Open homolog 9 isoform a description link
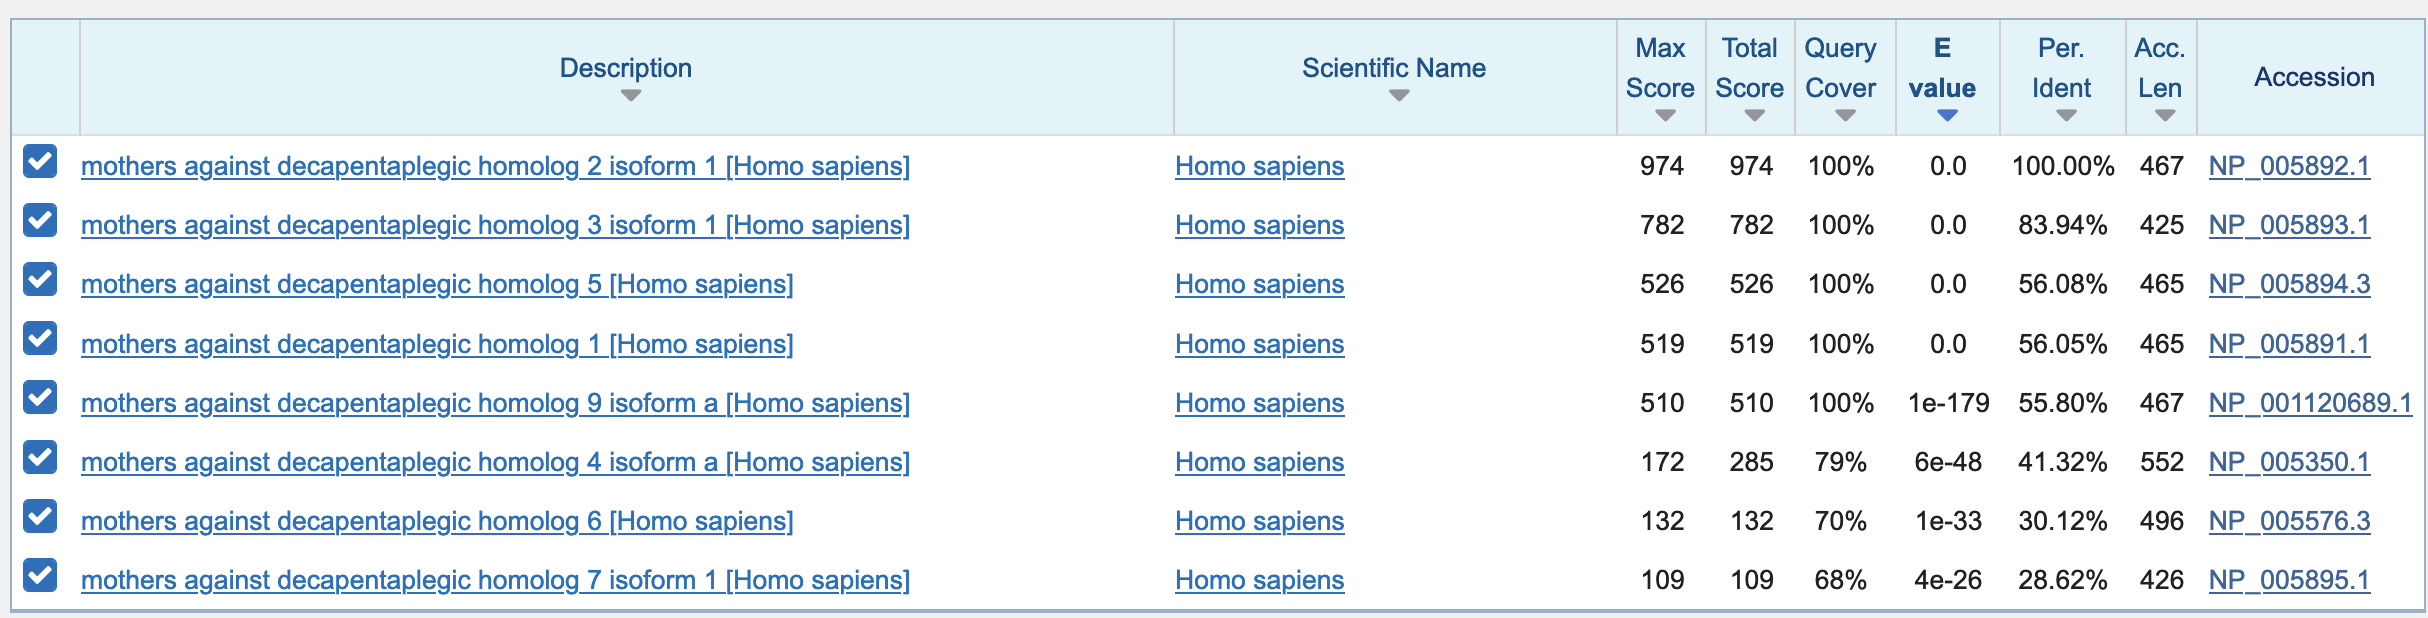The width and height of the screenshot is (2428, 618). coord(495,403)
